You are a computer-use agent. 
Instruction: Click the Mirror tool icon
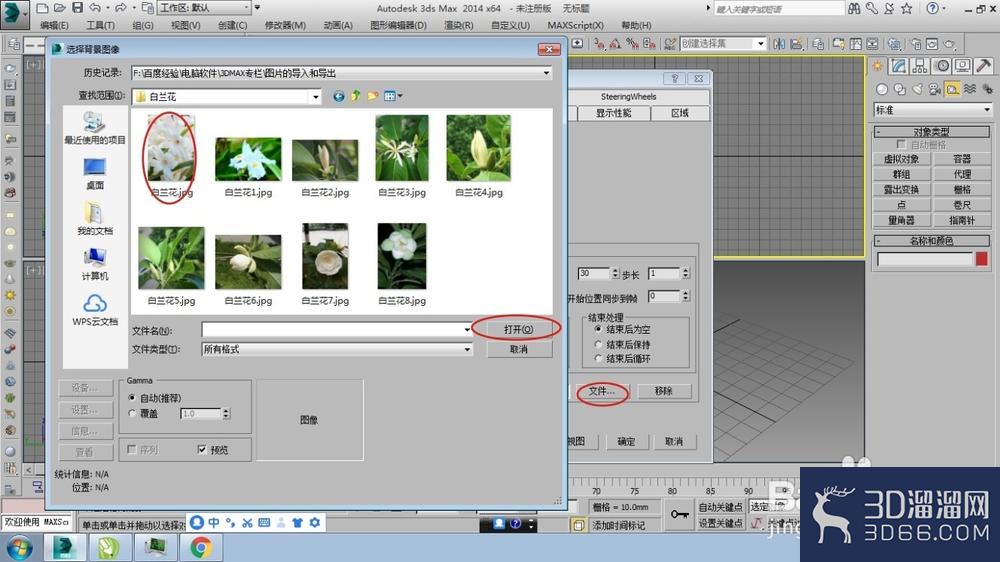point(779,43)
